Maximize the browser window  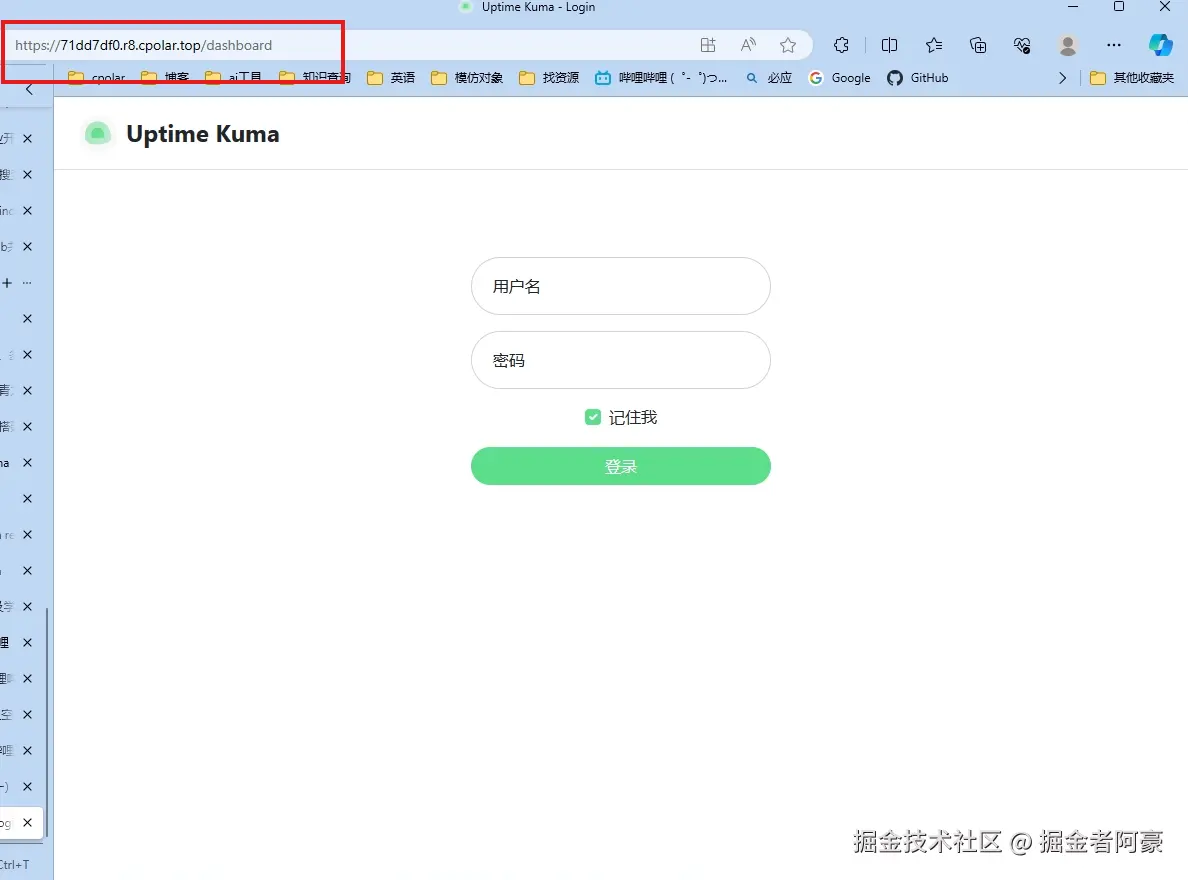1118,7
